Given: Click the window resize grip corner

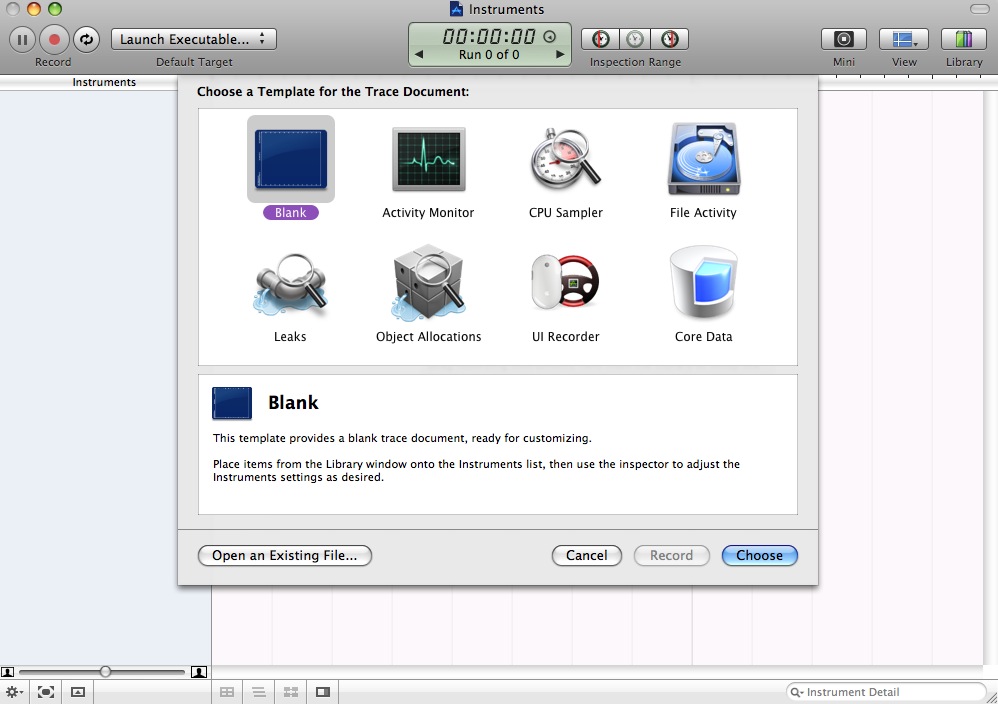Looking at the screenshot, I should point(991,697).
